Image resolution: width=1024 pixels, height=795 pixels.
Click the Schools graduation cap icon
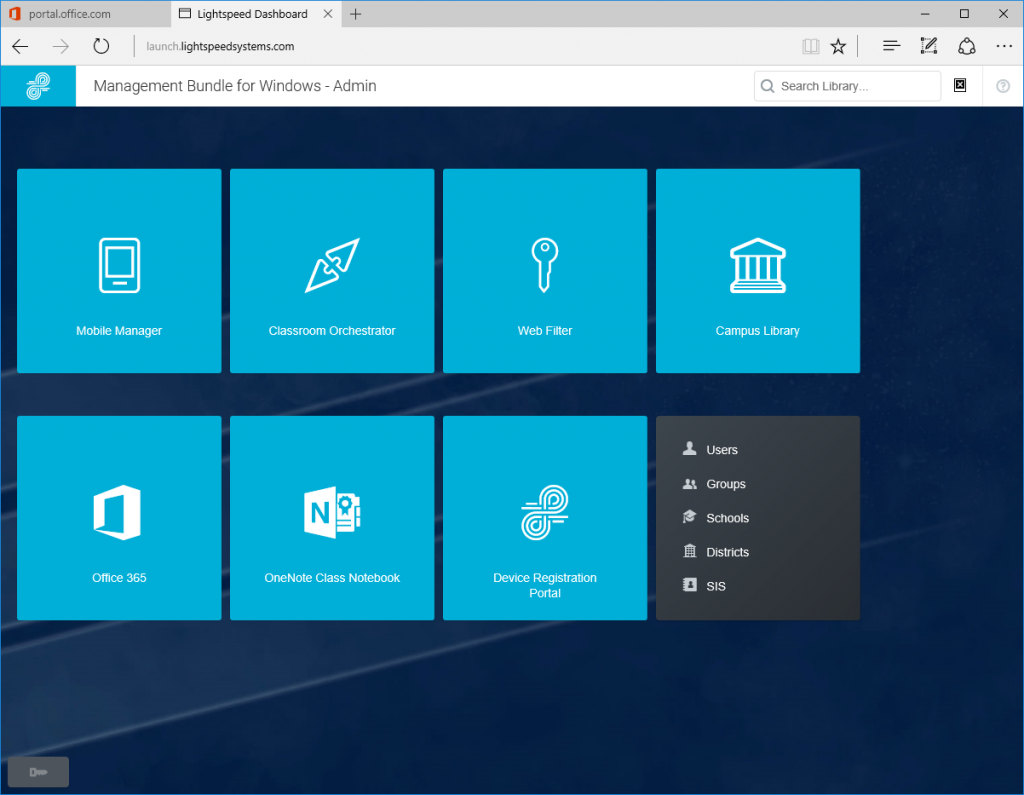point(690,517)
